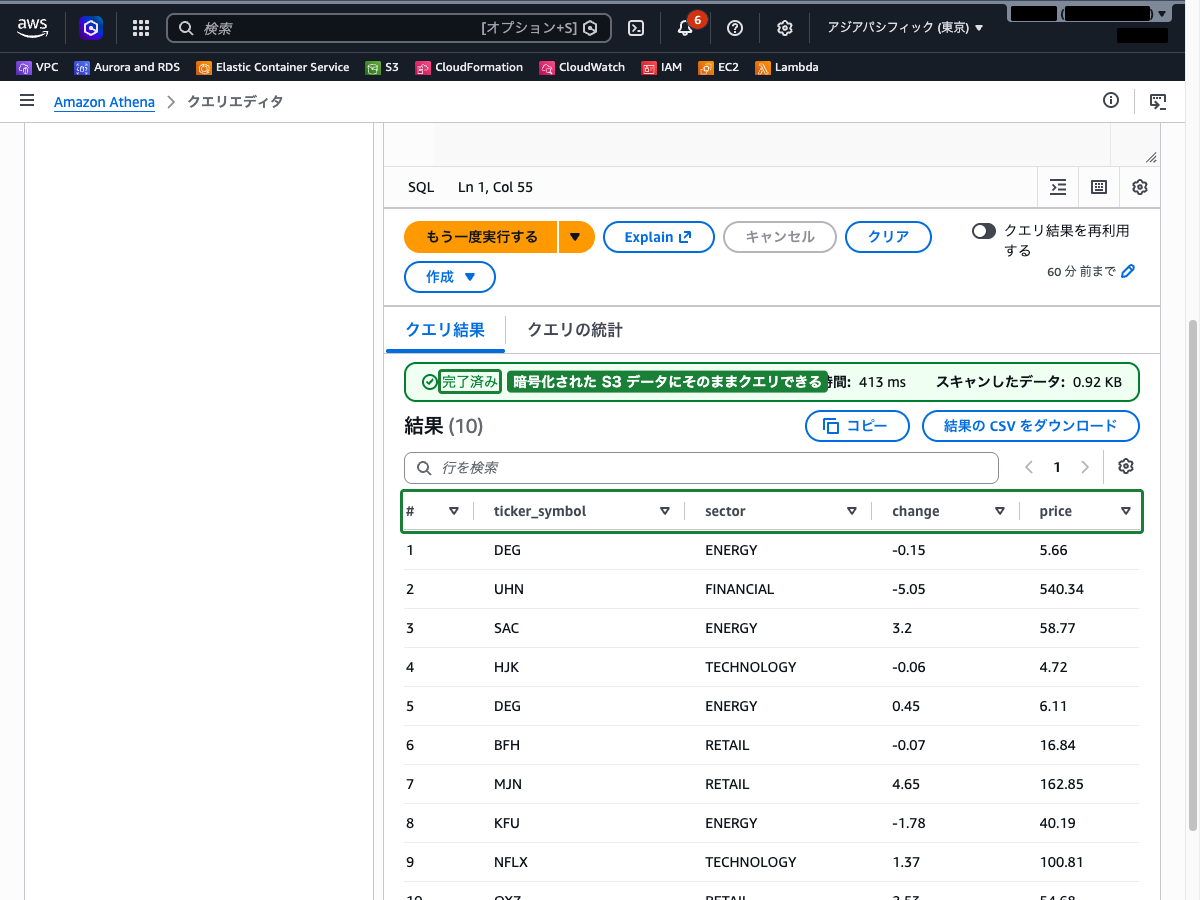Open the notifications bell
This screenshot has height=900, width=1200.
(685, 28)
